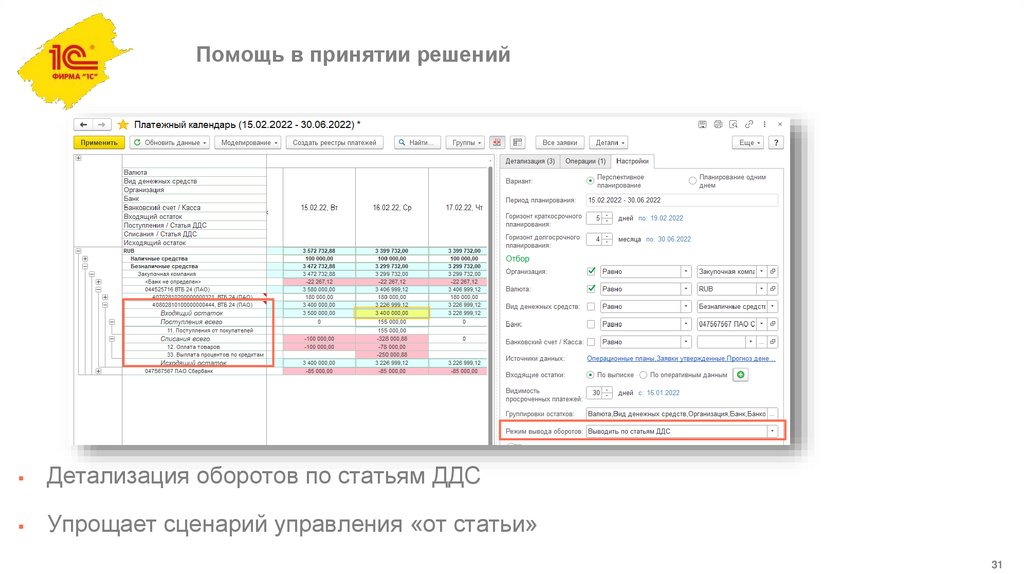Open the Детали dropdown menu
Screen dimensions: 1024x574
coord(609,142)
